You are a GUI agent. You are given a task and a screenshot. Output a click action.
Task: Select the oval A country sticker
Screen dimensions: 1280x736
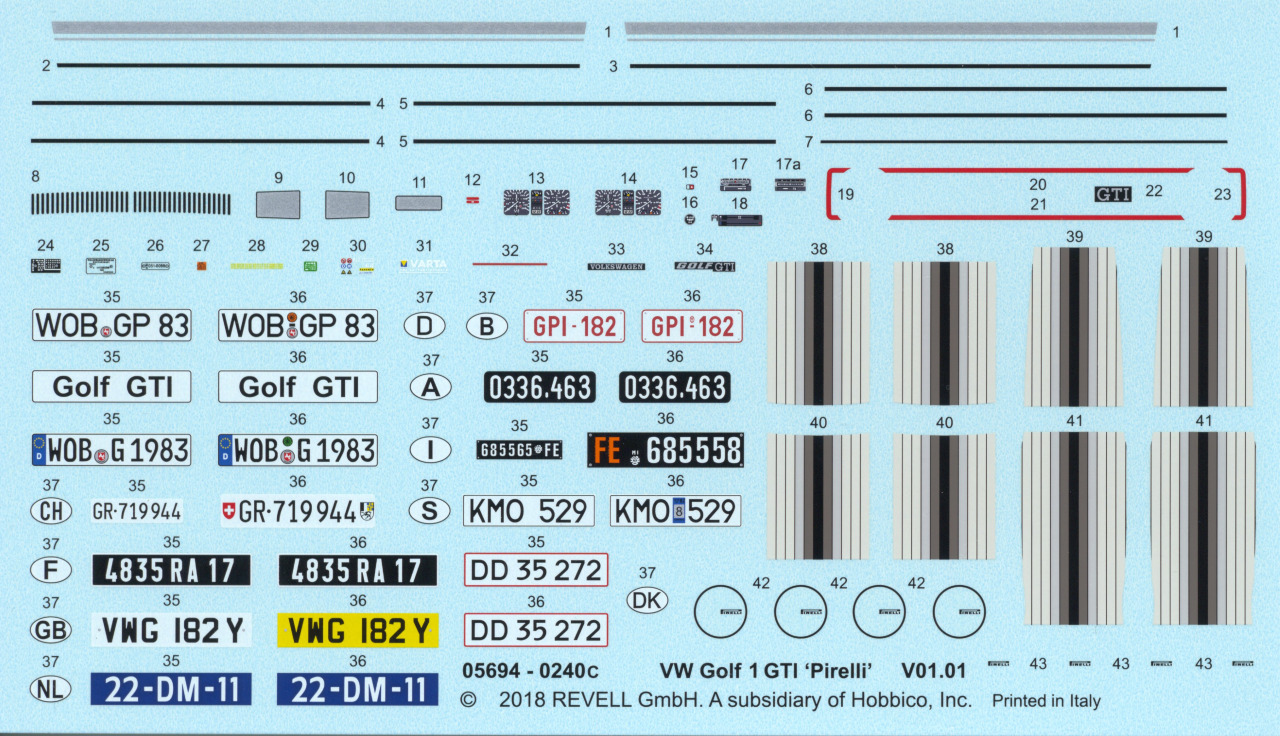pyautogui.click(x=431, y=387)
